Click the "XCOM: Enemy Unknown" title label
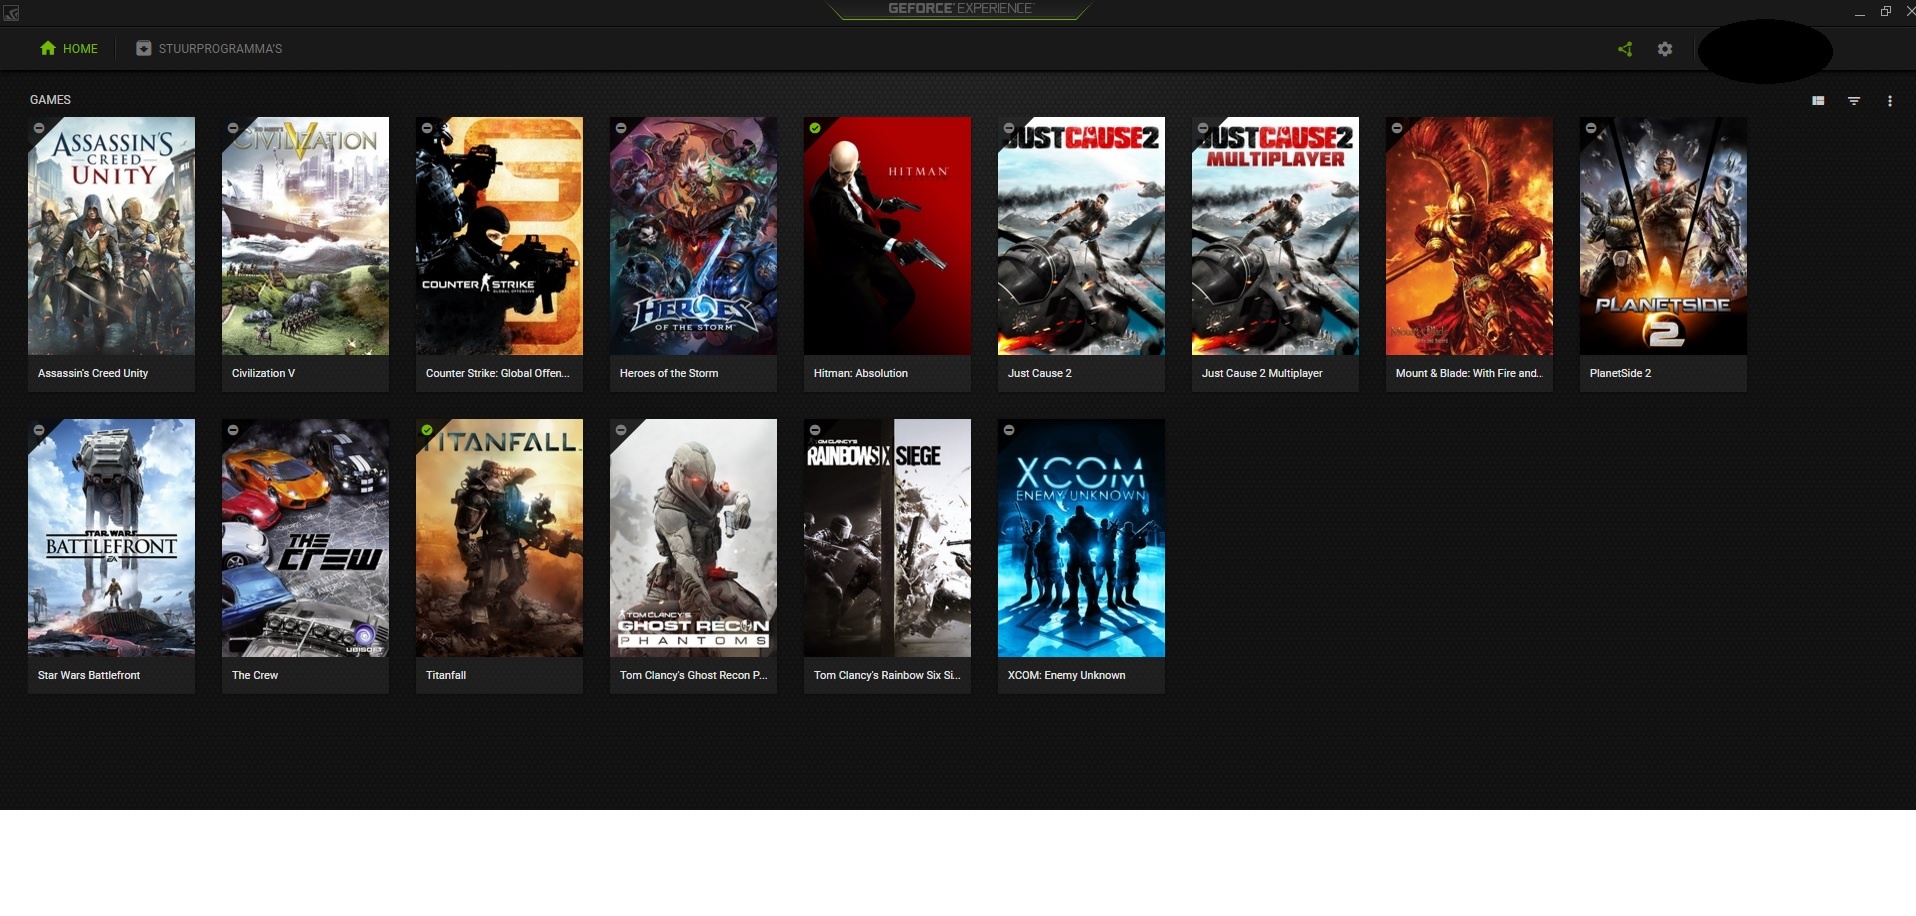The image size is (1916, 916). (1067, 675)
